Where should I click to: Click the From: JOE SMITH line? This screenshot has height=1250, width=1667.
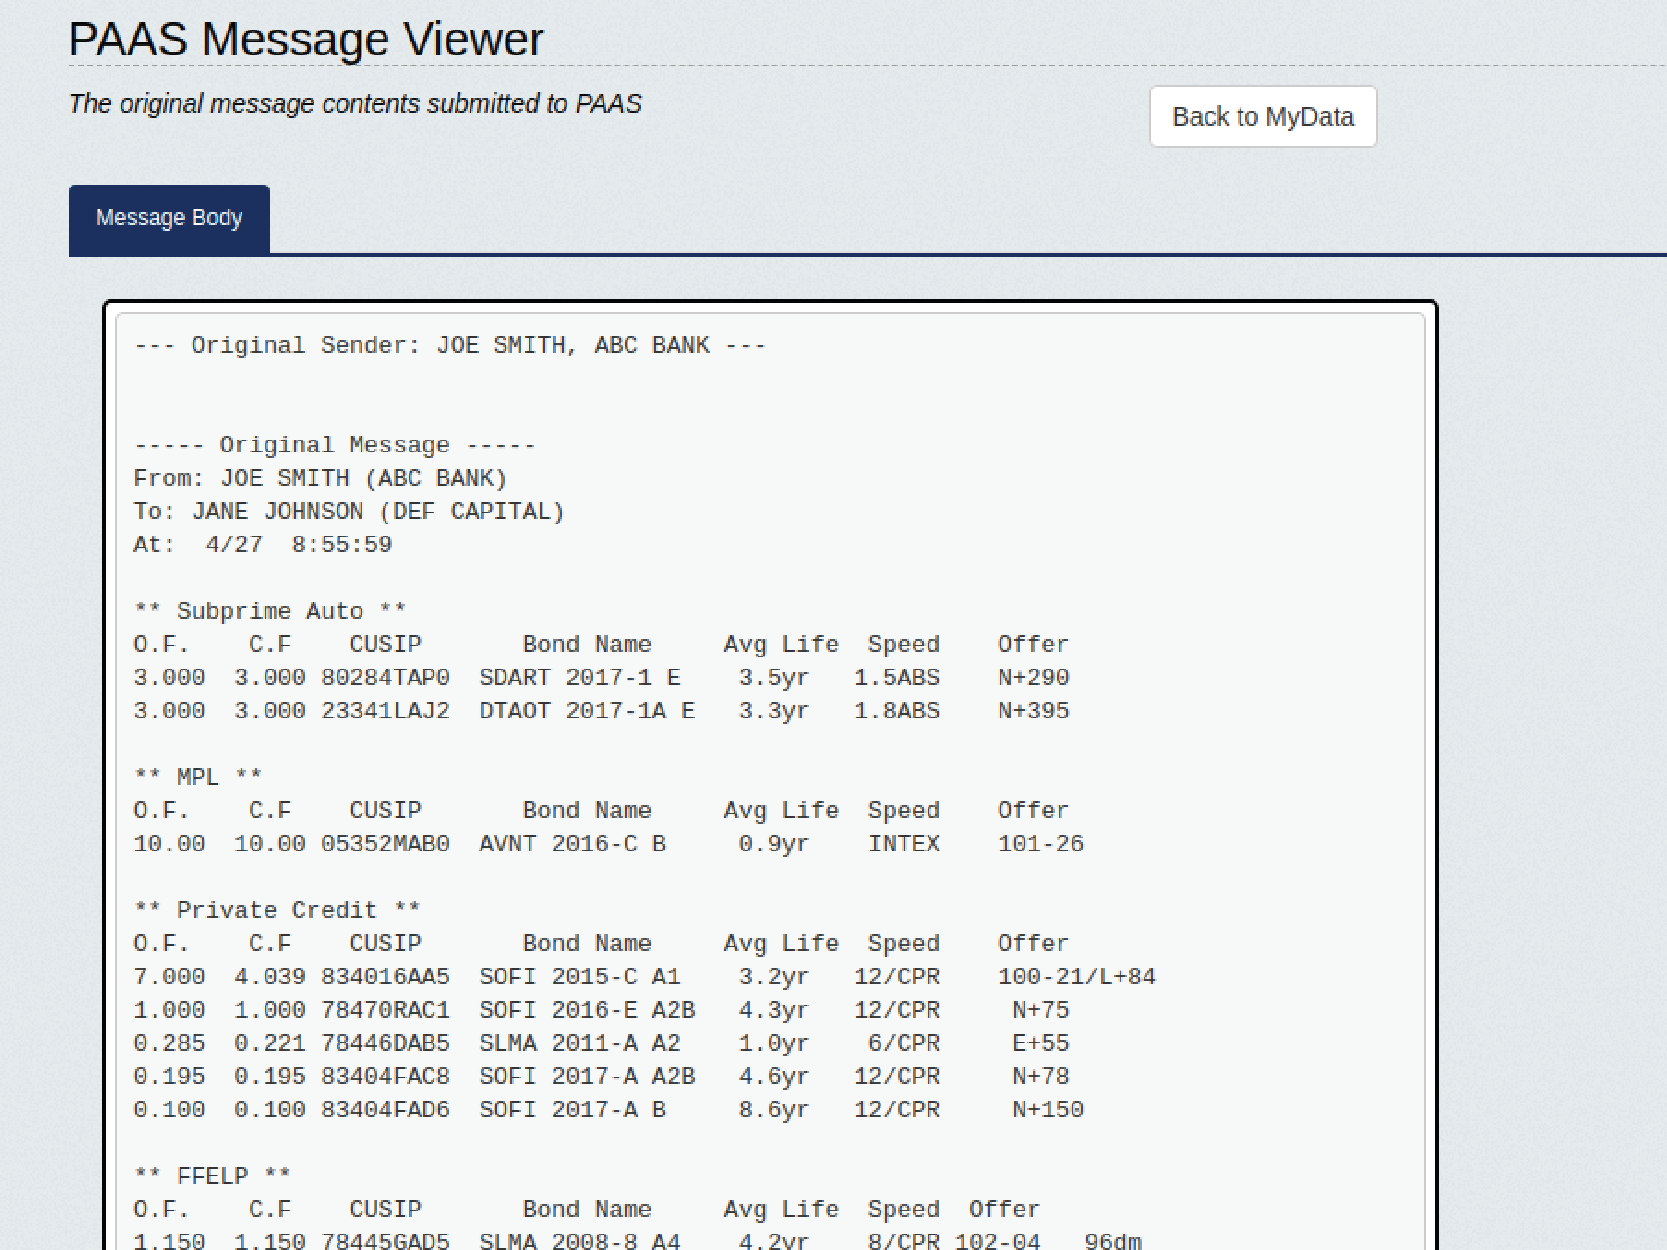[x=320, y=479]
